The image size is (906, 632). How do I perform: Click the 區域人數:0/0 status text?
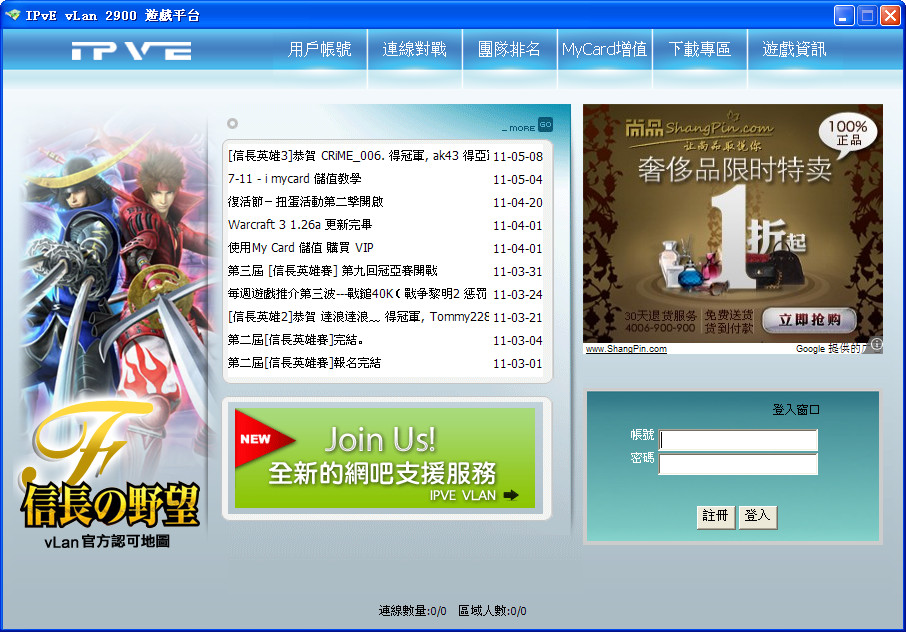pyautogui.click(x=492, y=611)
